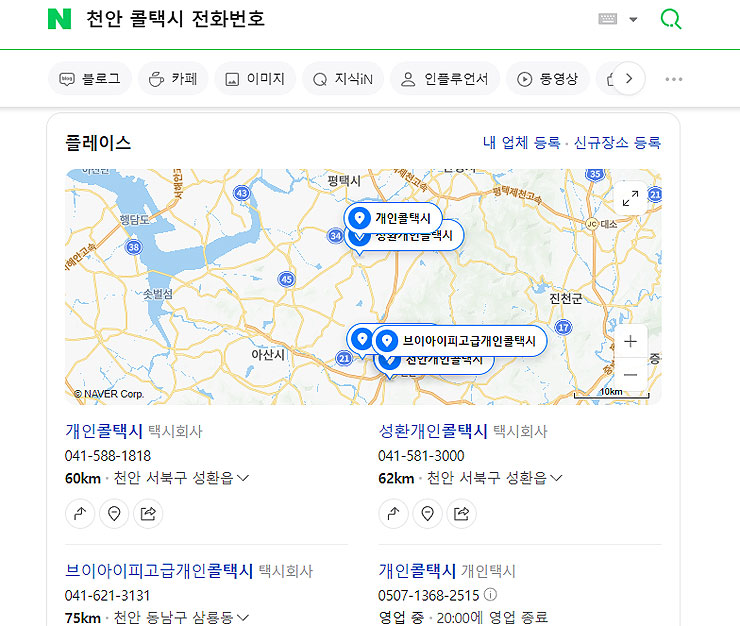The width and height of the screenshot is (740, 626).
Task: Get directions to 성환개인콜택시
Action: pyautogui.click(x=393, y=513)
